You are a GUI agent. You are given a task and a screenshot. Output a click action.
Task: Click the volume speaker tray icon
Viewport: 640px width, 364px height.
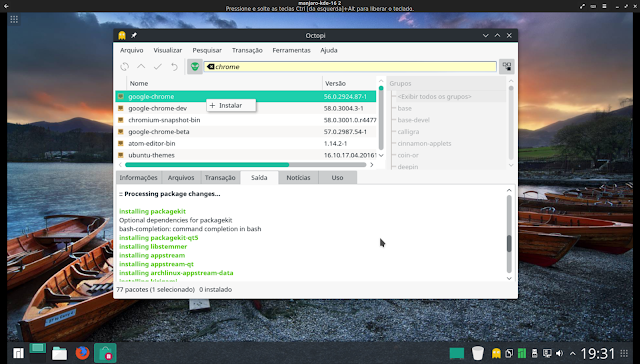[x=560, y=353]
